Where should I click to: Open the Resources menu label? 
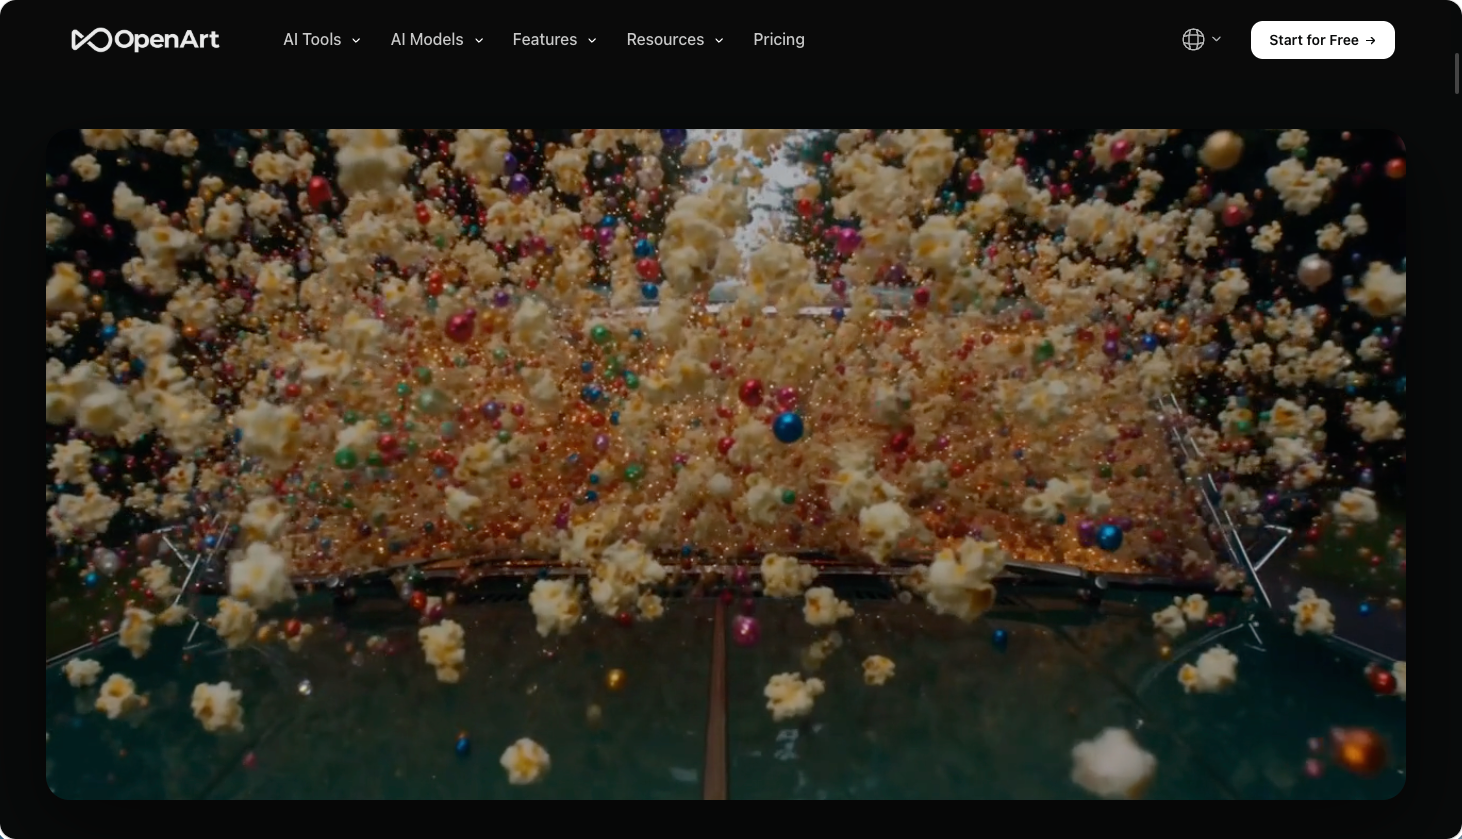[665, 40]
